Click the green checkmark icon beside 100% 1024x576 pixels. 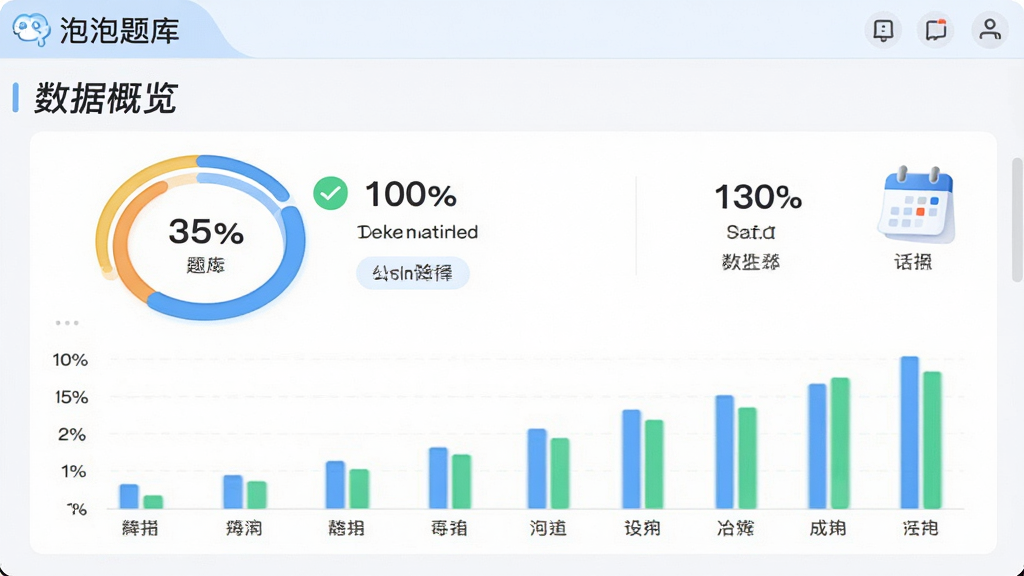[330, 193]
